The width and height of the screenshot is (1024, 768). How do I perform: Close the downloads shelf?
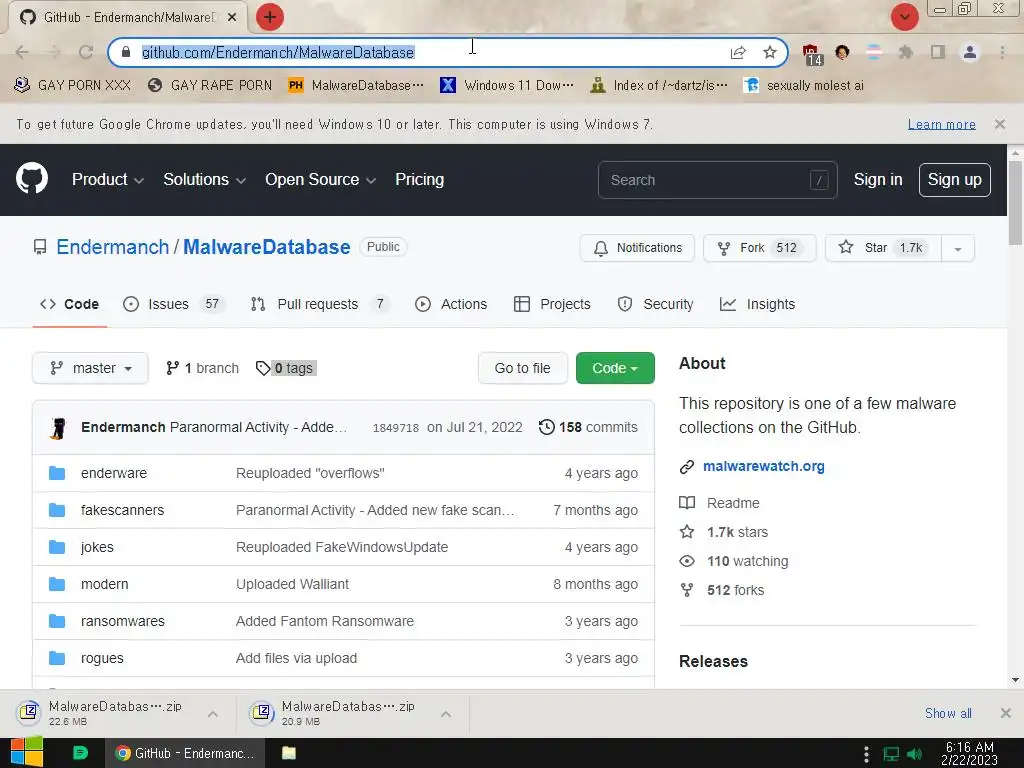(x=1006, y=712)
